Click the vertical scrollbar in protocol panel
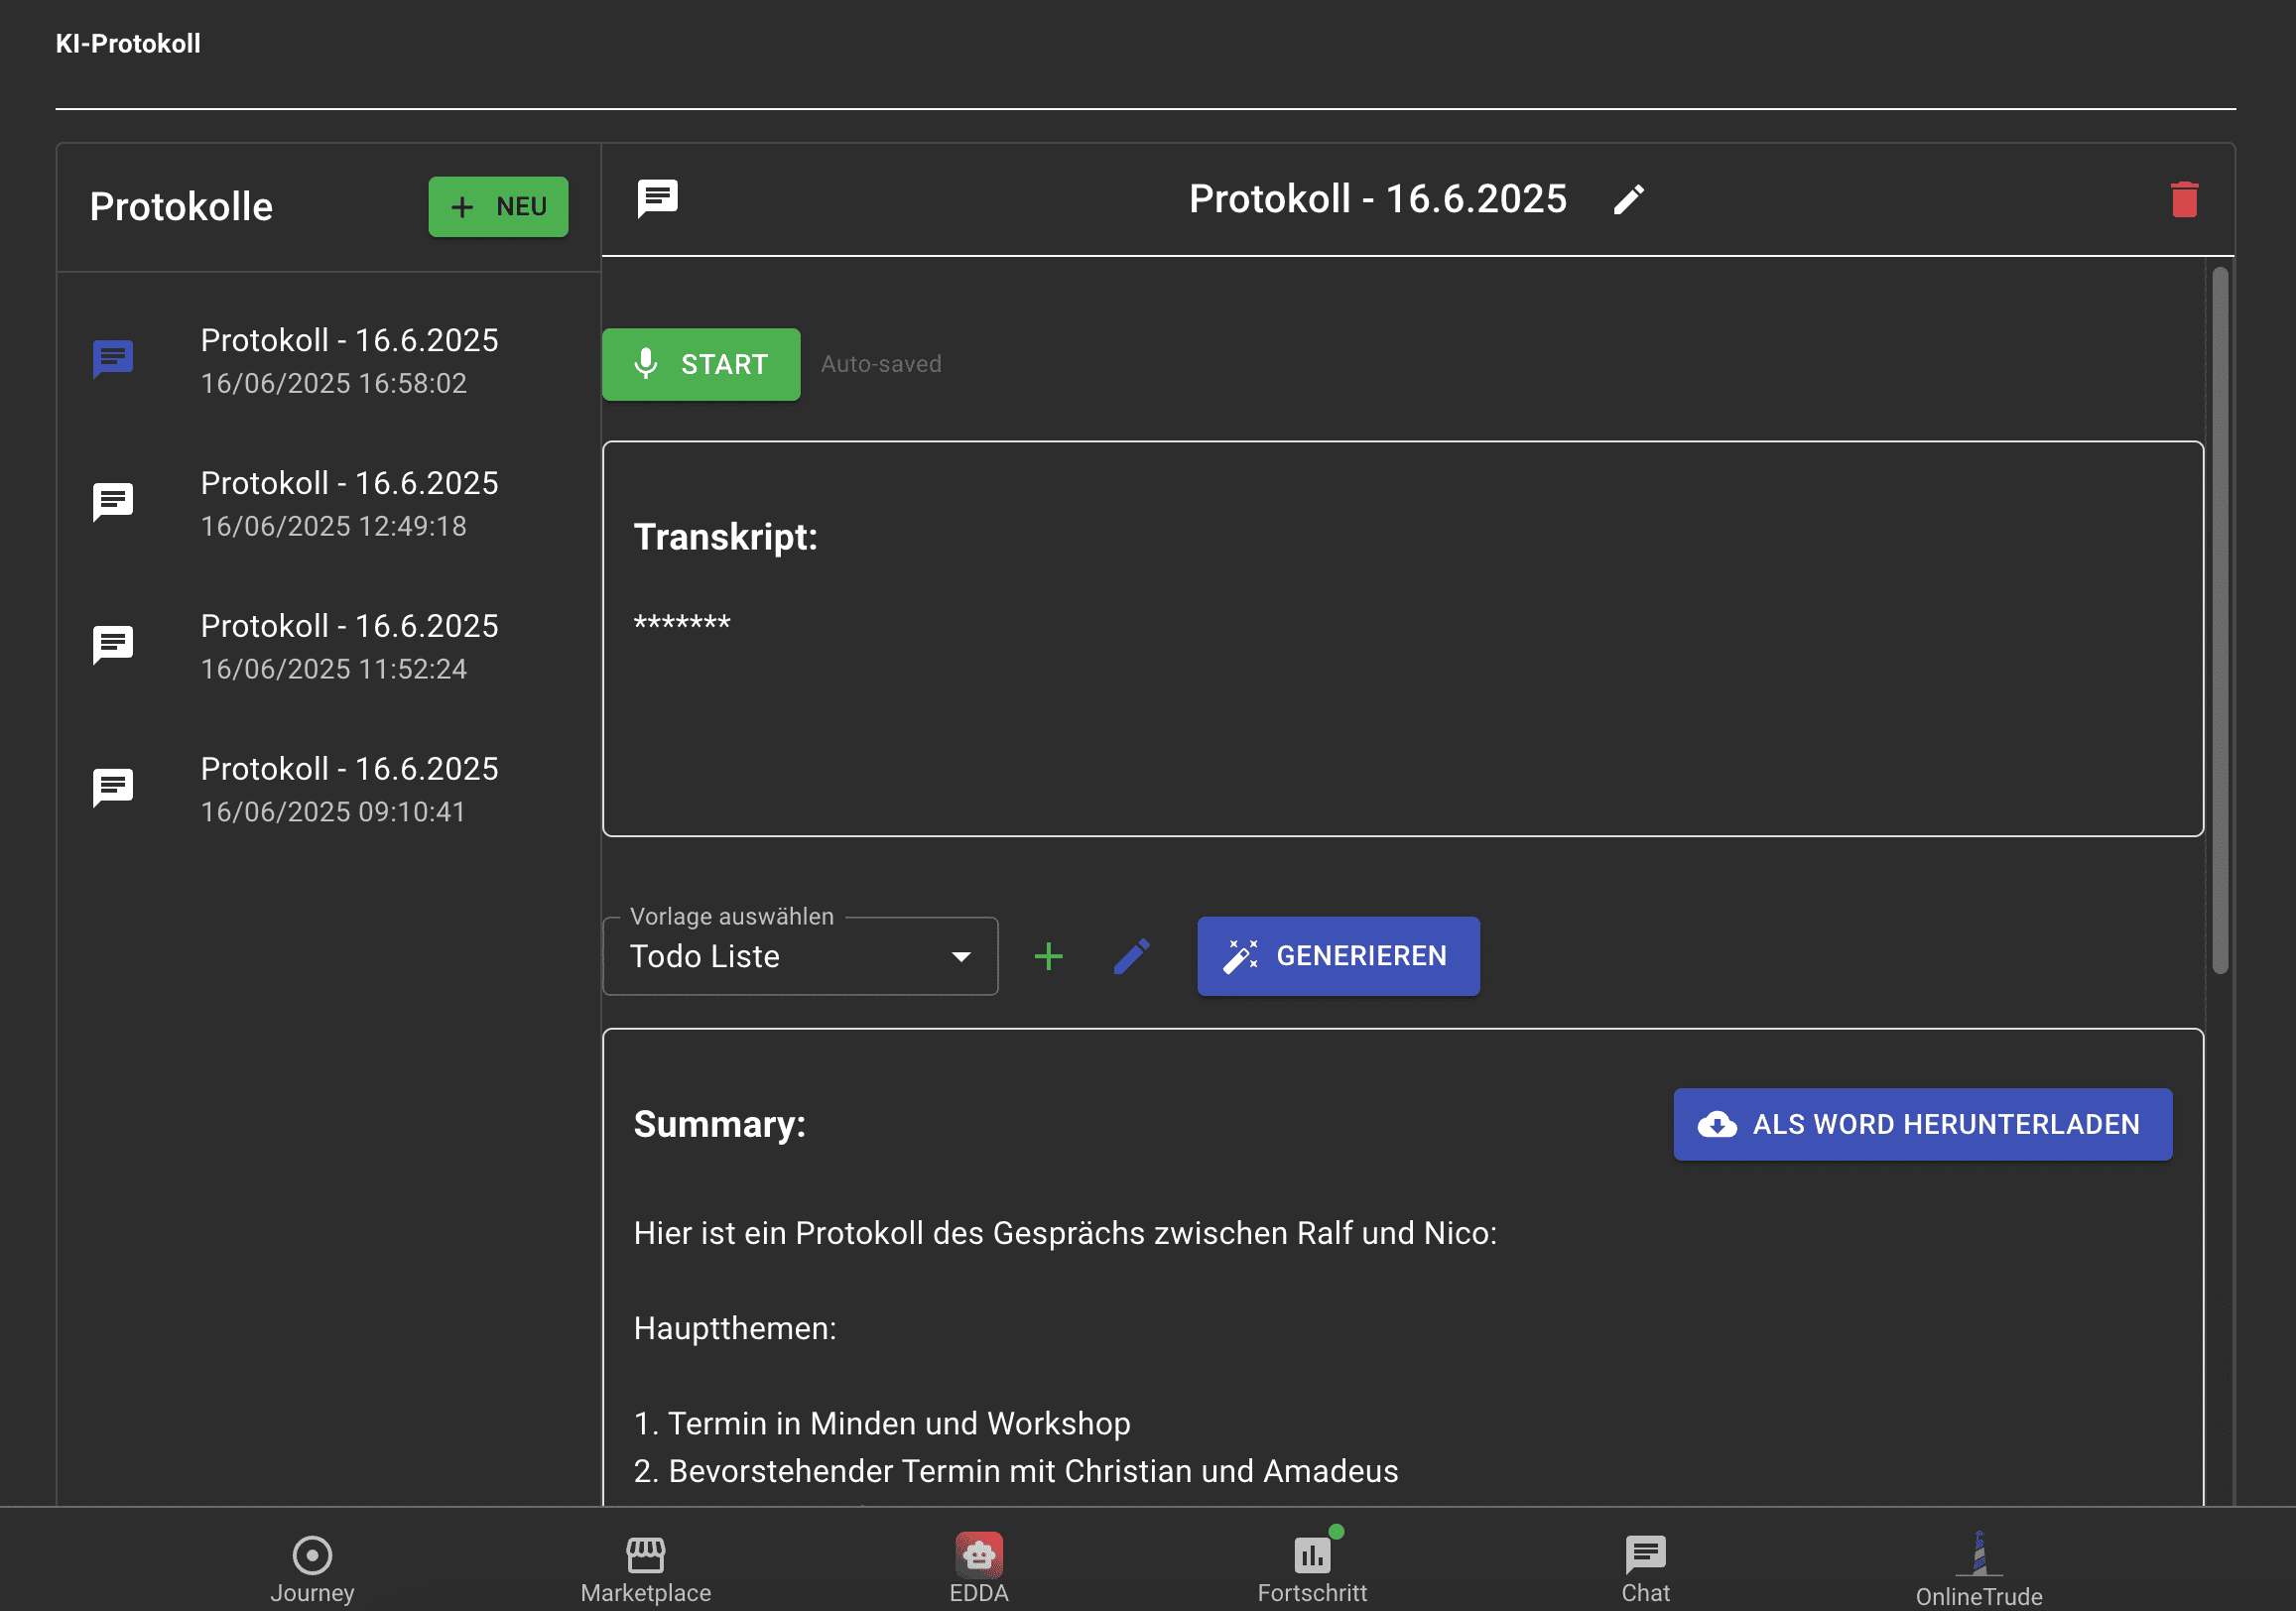 tap(2219, 620)
